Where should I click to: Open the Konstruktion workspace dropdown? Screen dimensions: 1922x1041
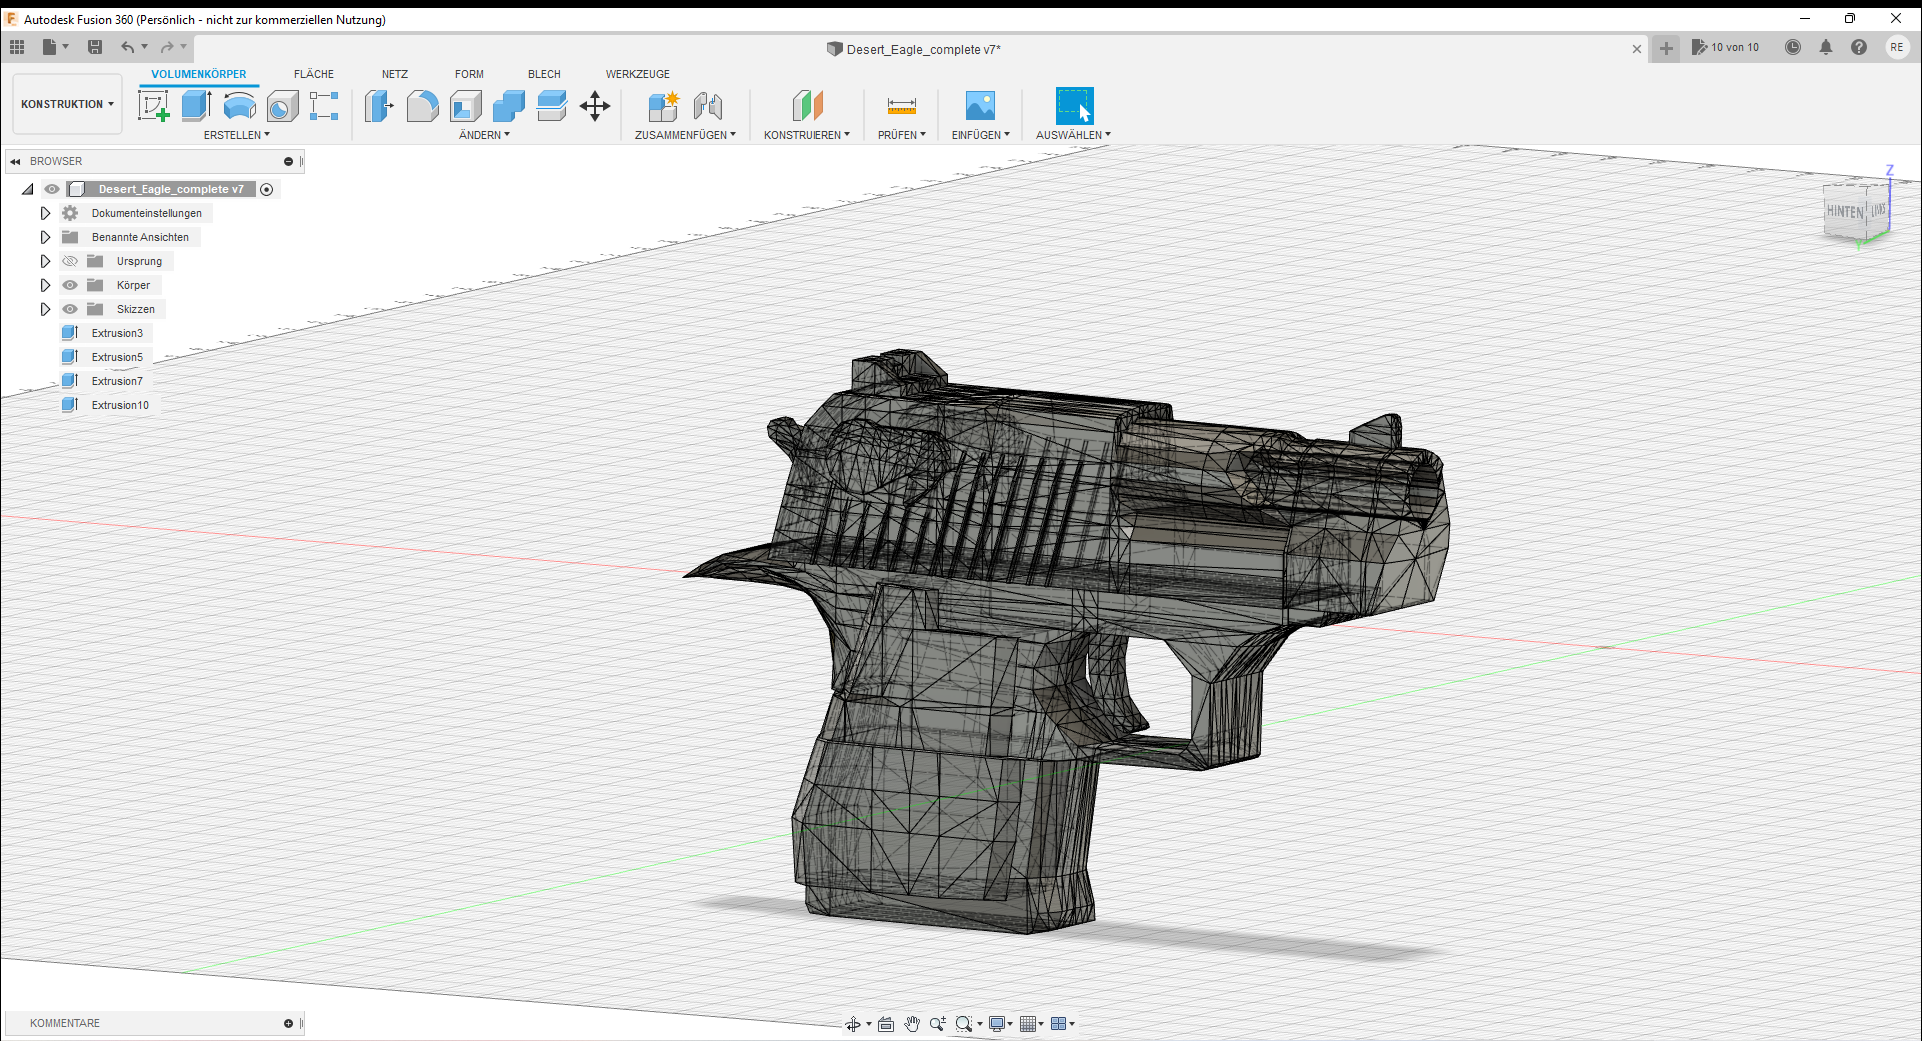point(67,104)
